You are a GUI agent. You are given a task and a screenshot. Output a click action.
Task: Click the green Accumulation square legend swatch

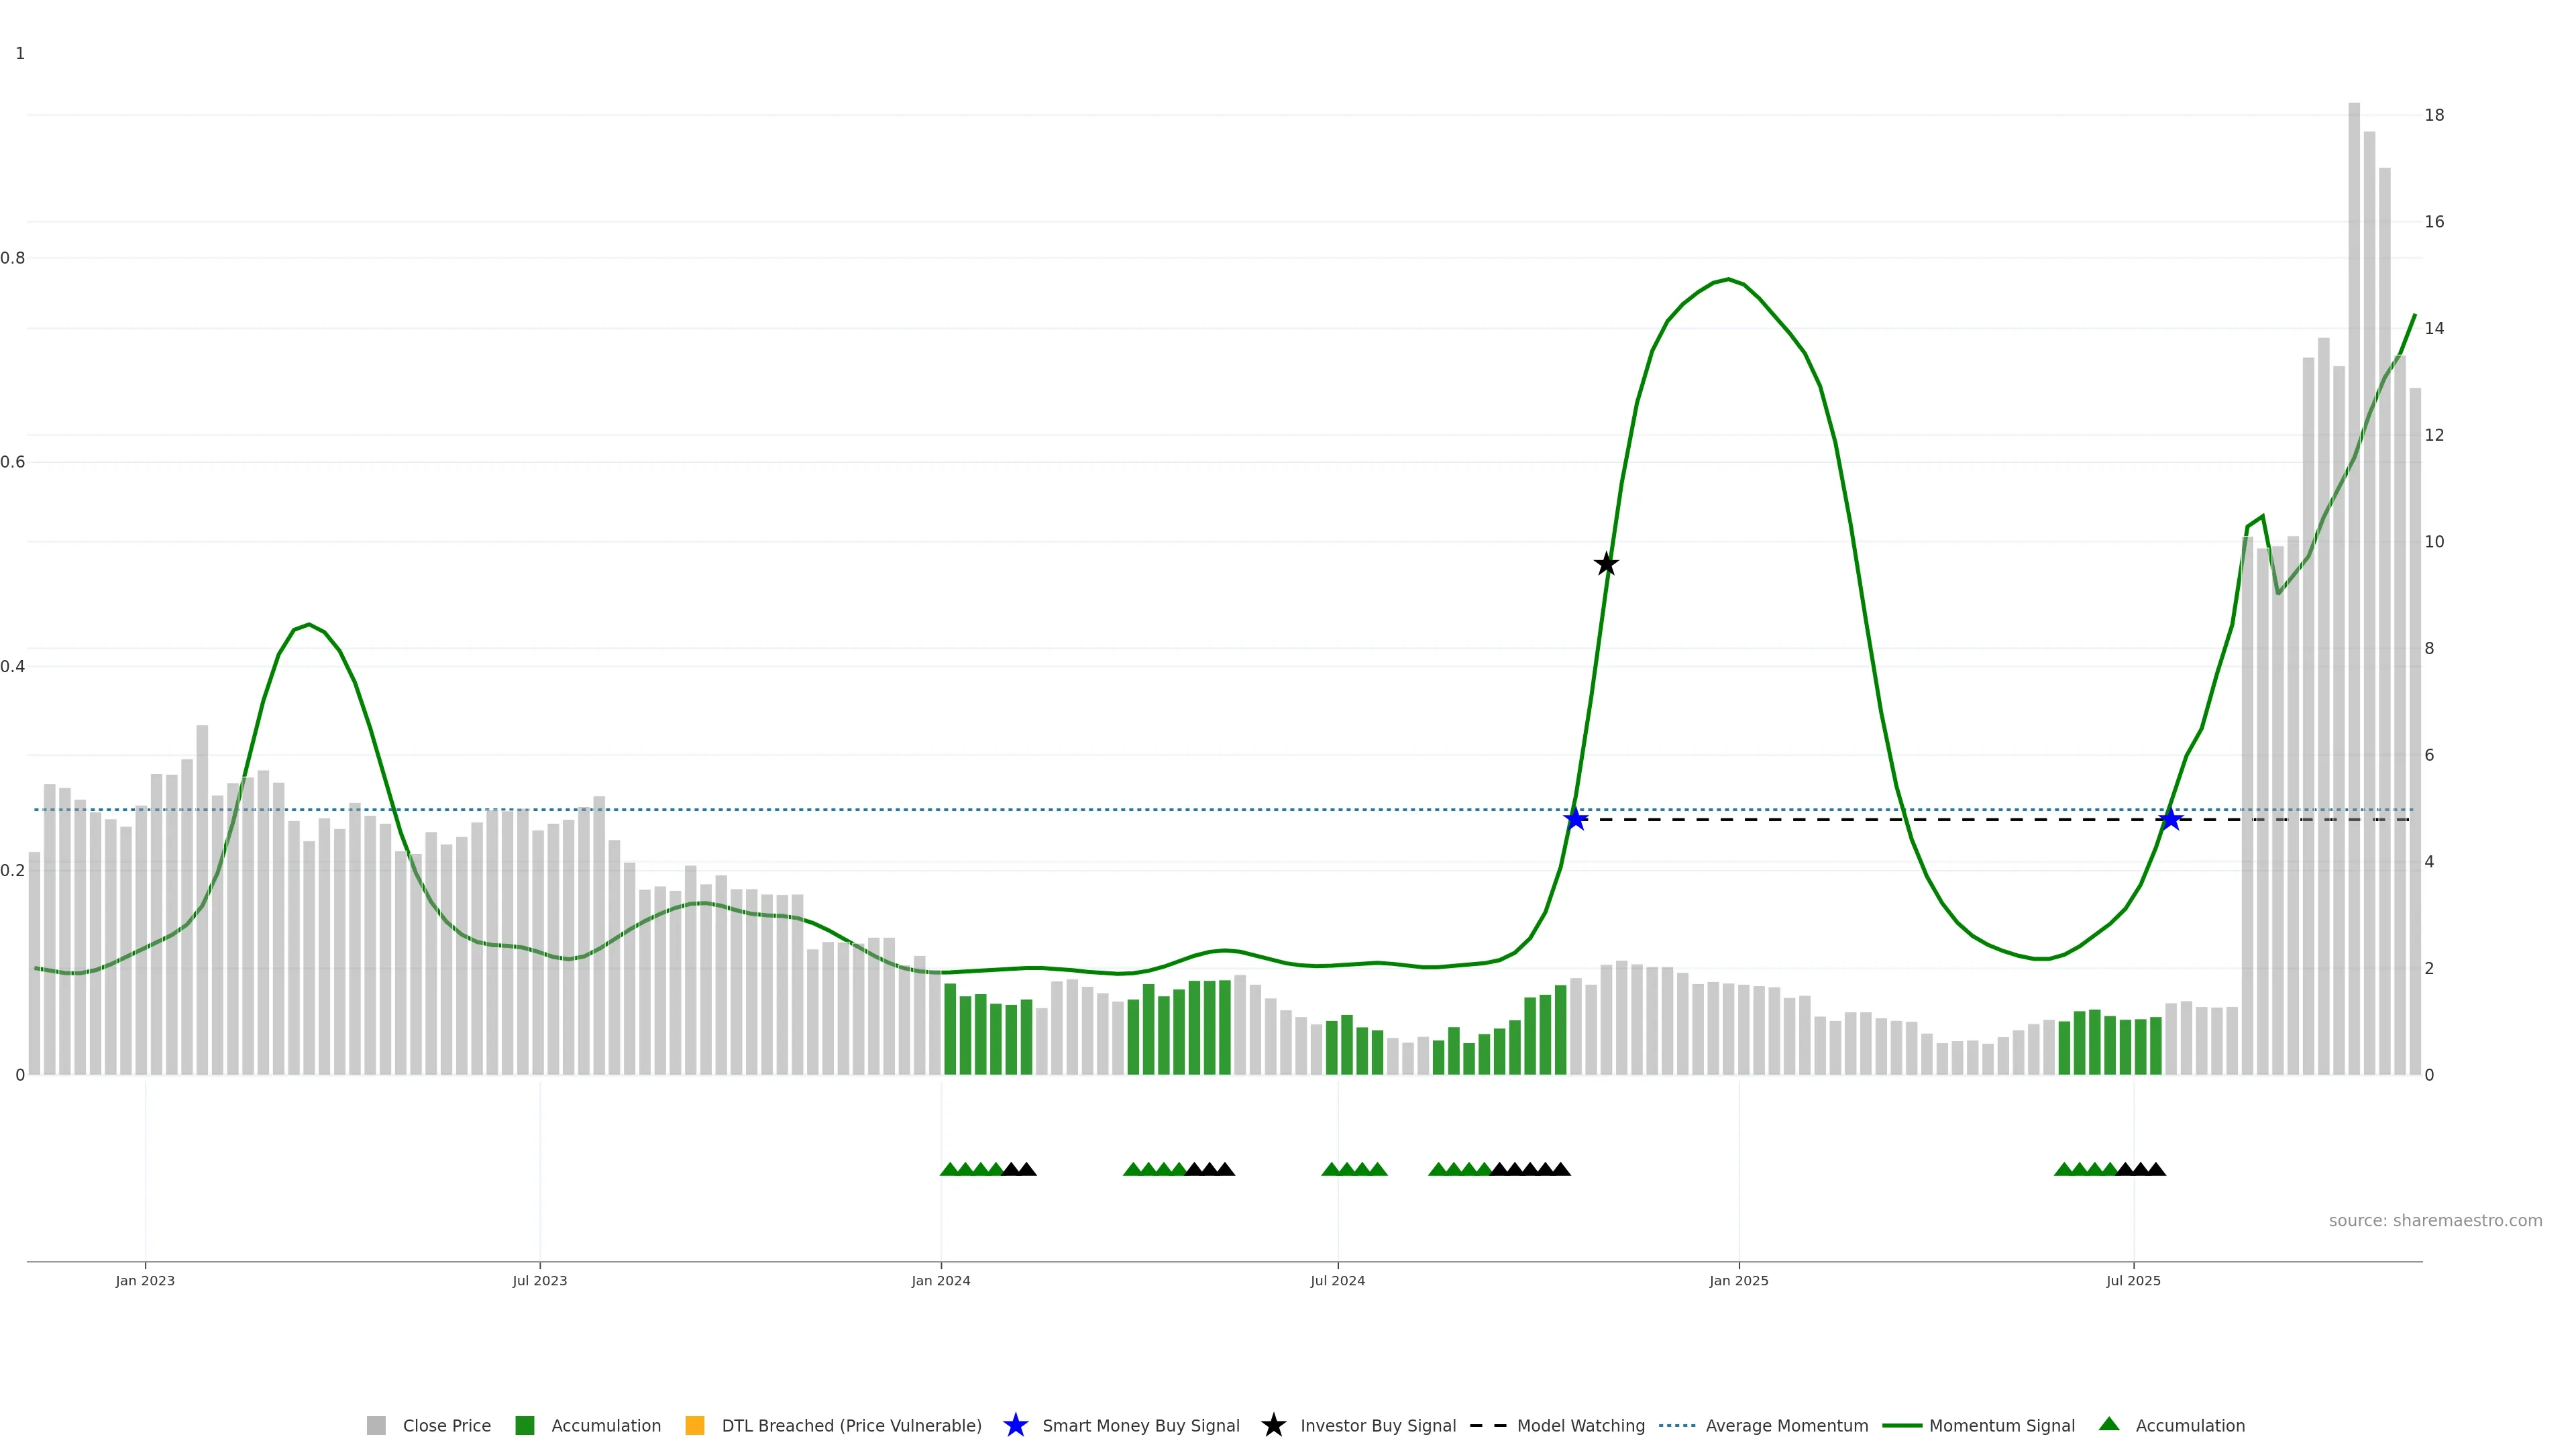click(524, 1426)
